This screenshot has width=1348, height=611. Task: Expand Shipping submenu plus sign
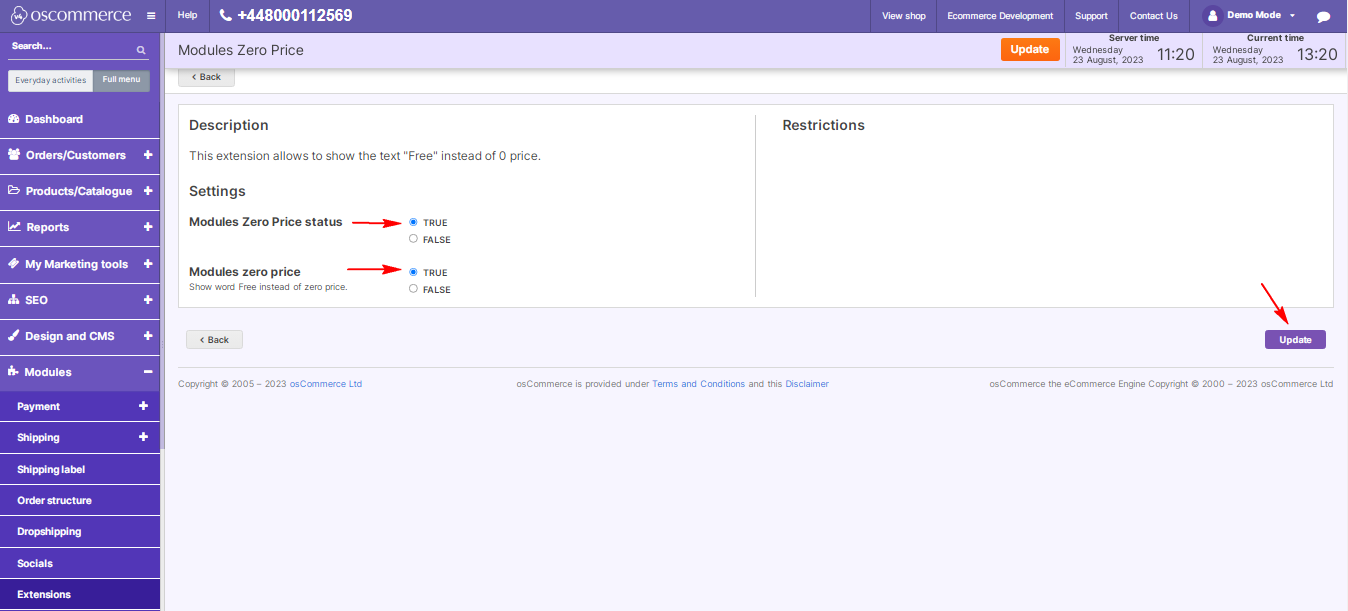coord(143,437)
